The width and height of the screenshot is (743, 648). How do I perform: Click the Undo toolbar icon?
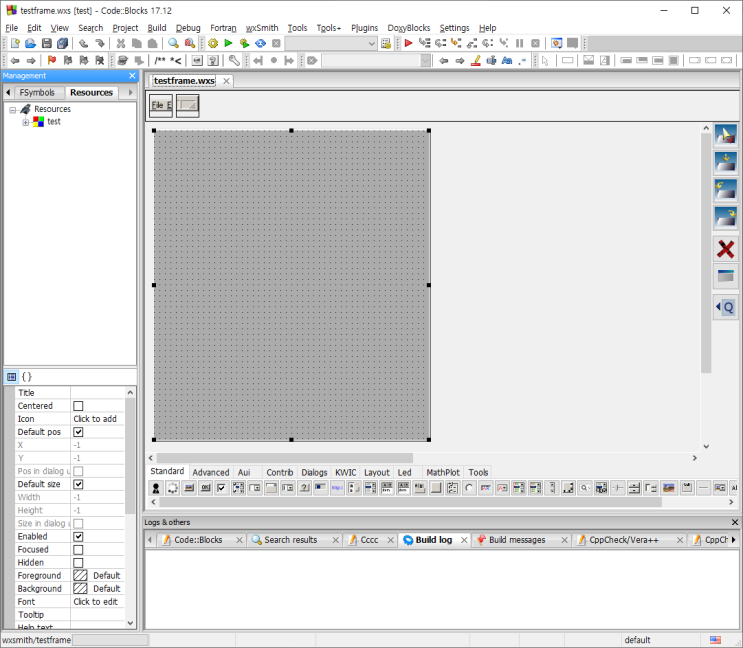point(84,44)
